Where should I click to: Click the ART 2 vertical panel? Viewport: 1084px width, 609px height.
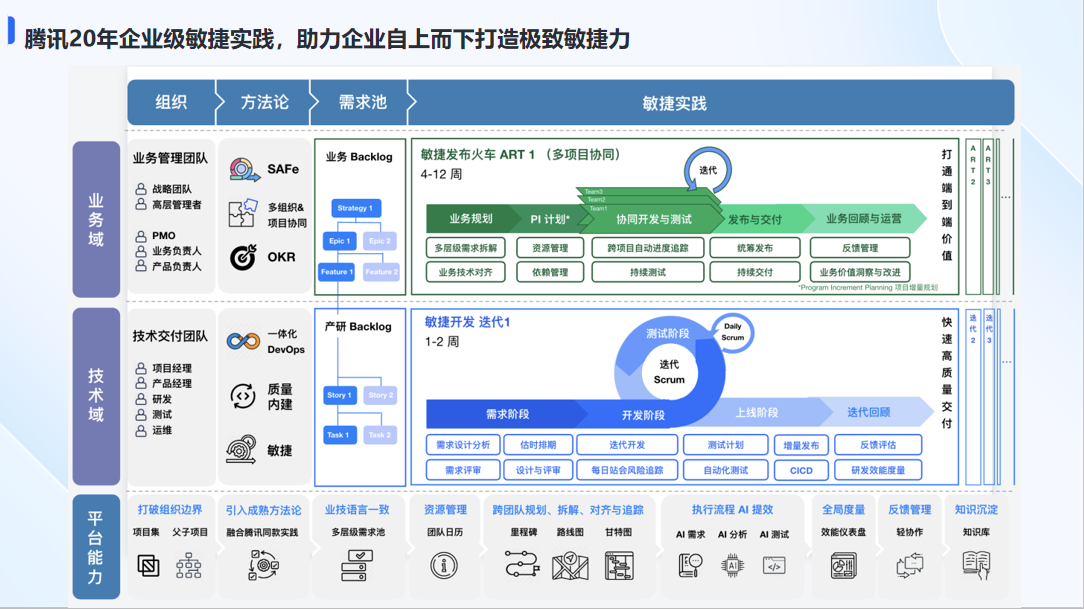point(973,216)
